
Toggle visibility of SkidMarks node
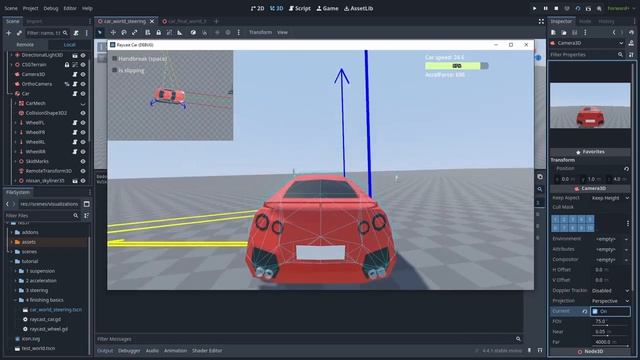[83, 161]
